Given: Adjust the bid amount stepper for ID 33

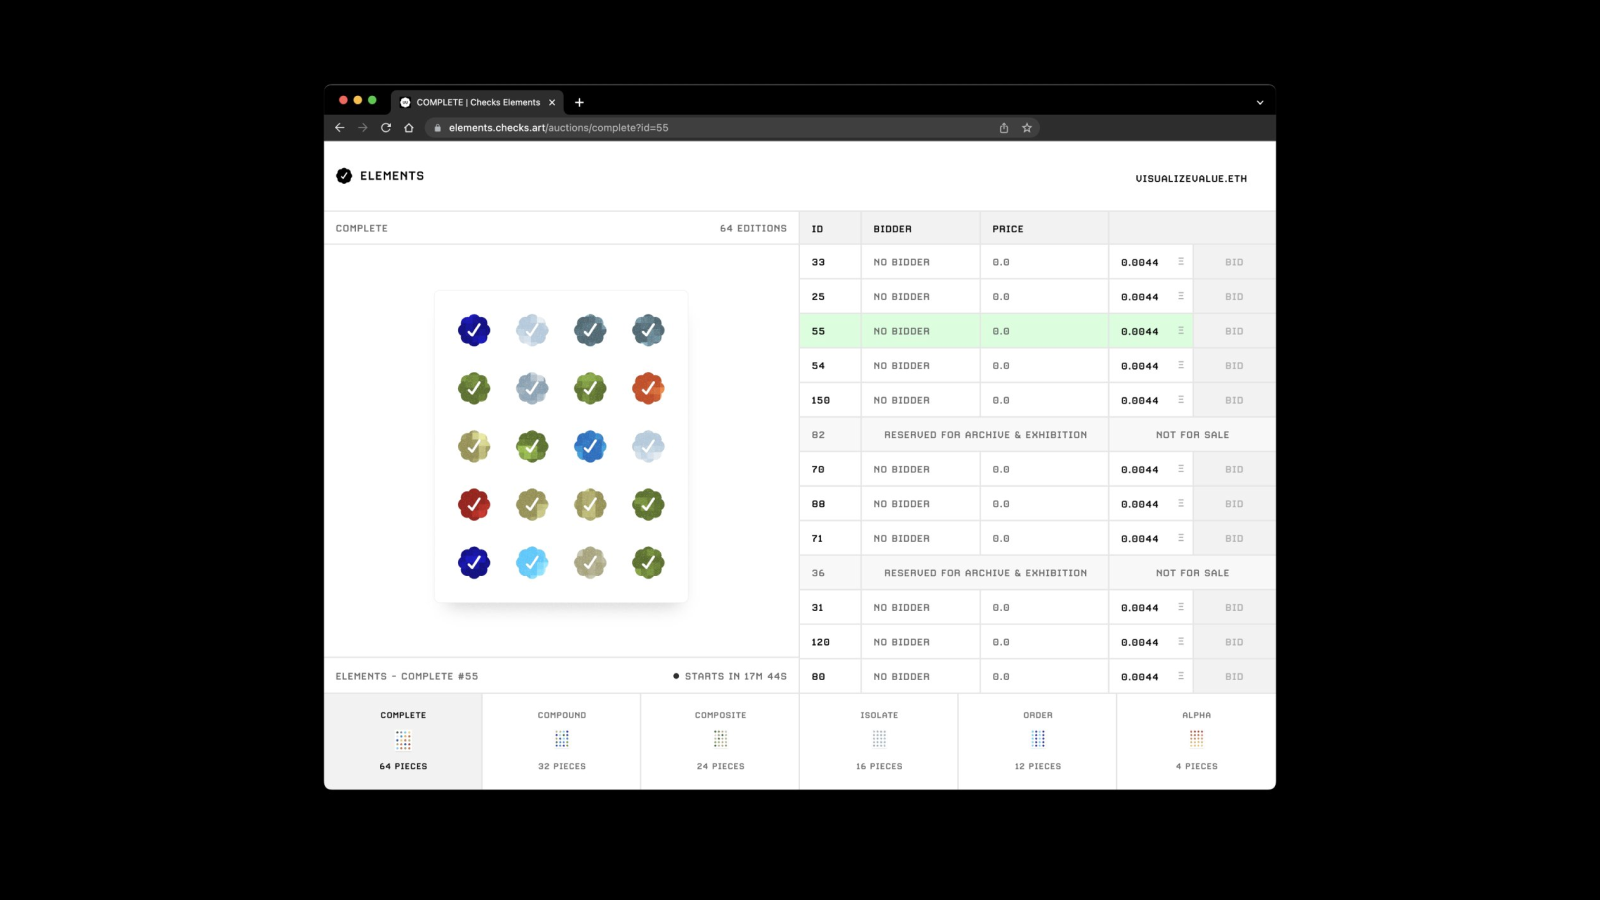Looking at the screenshot, I should pos(1181,262).
